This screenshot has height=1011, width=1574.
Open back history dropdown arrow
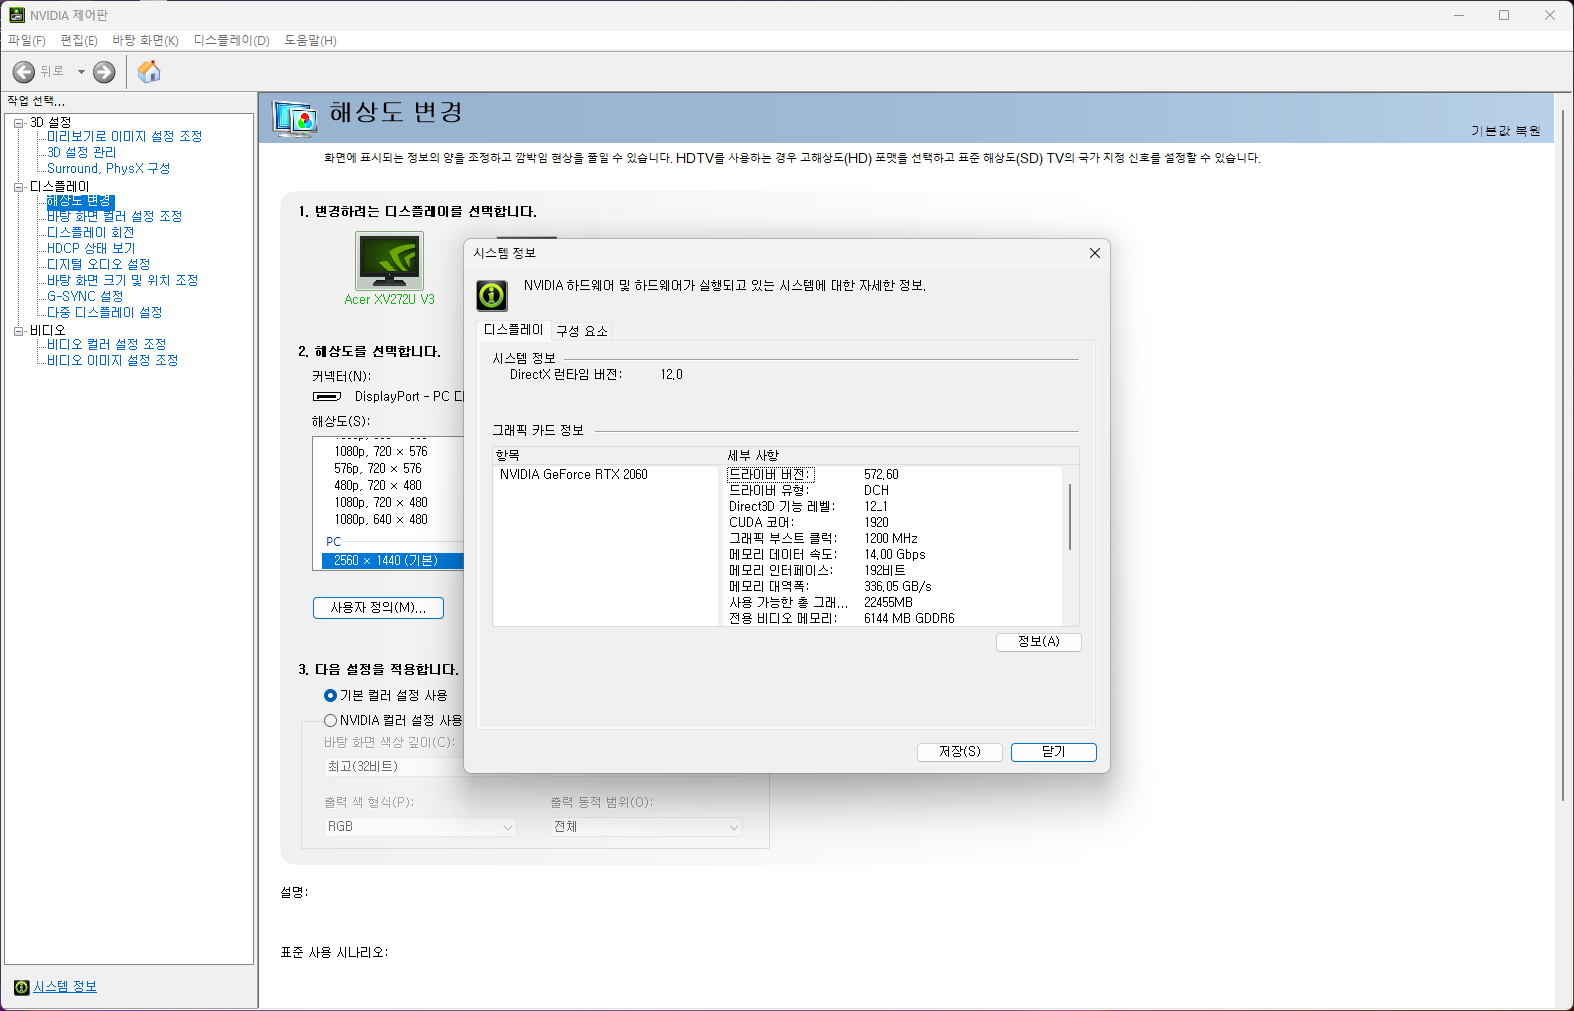[x=81, y=72]
